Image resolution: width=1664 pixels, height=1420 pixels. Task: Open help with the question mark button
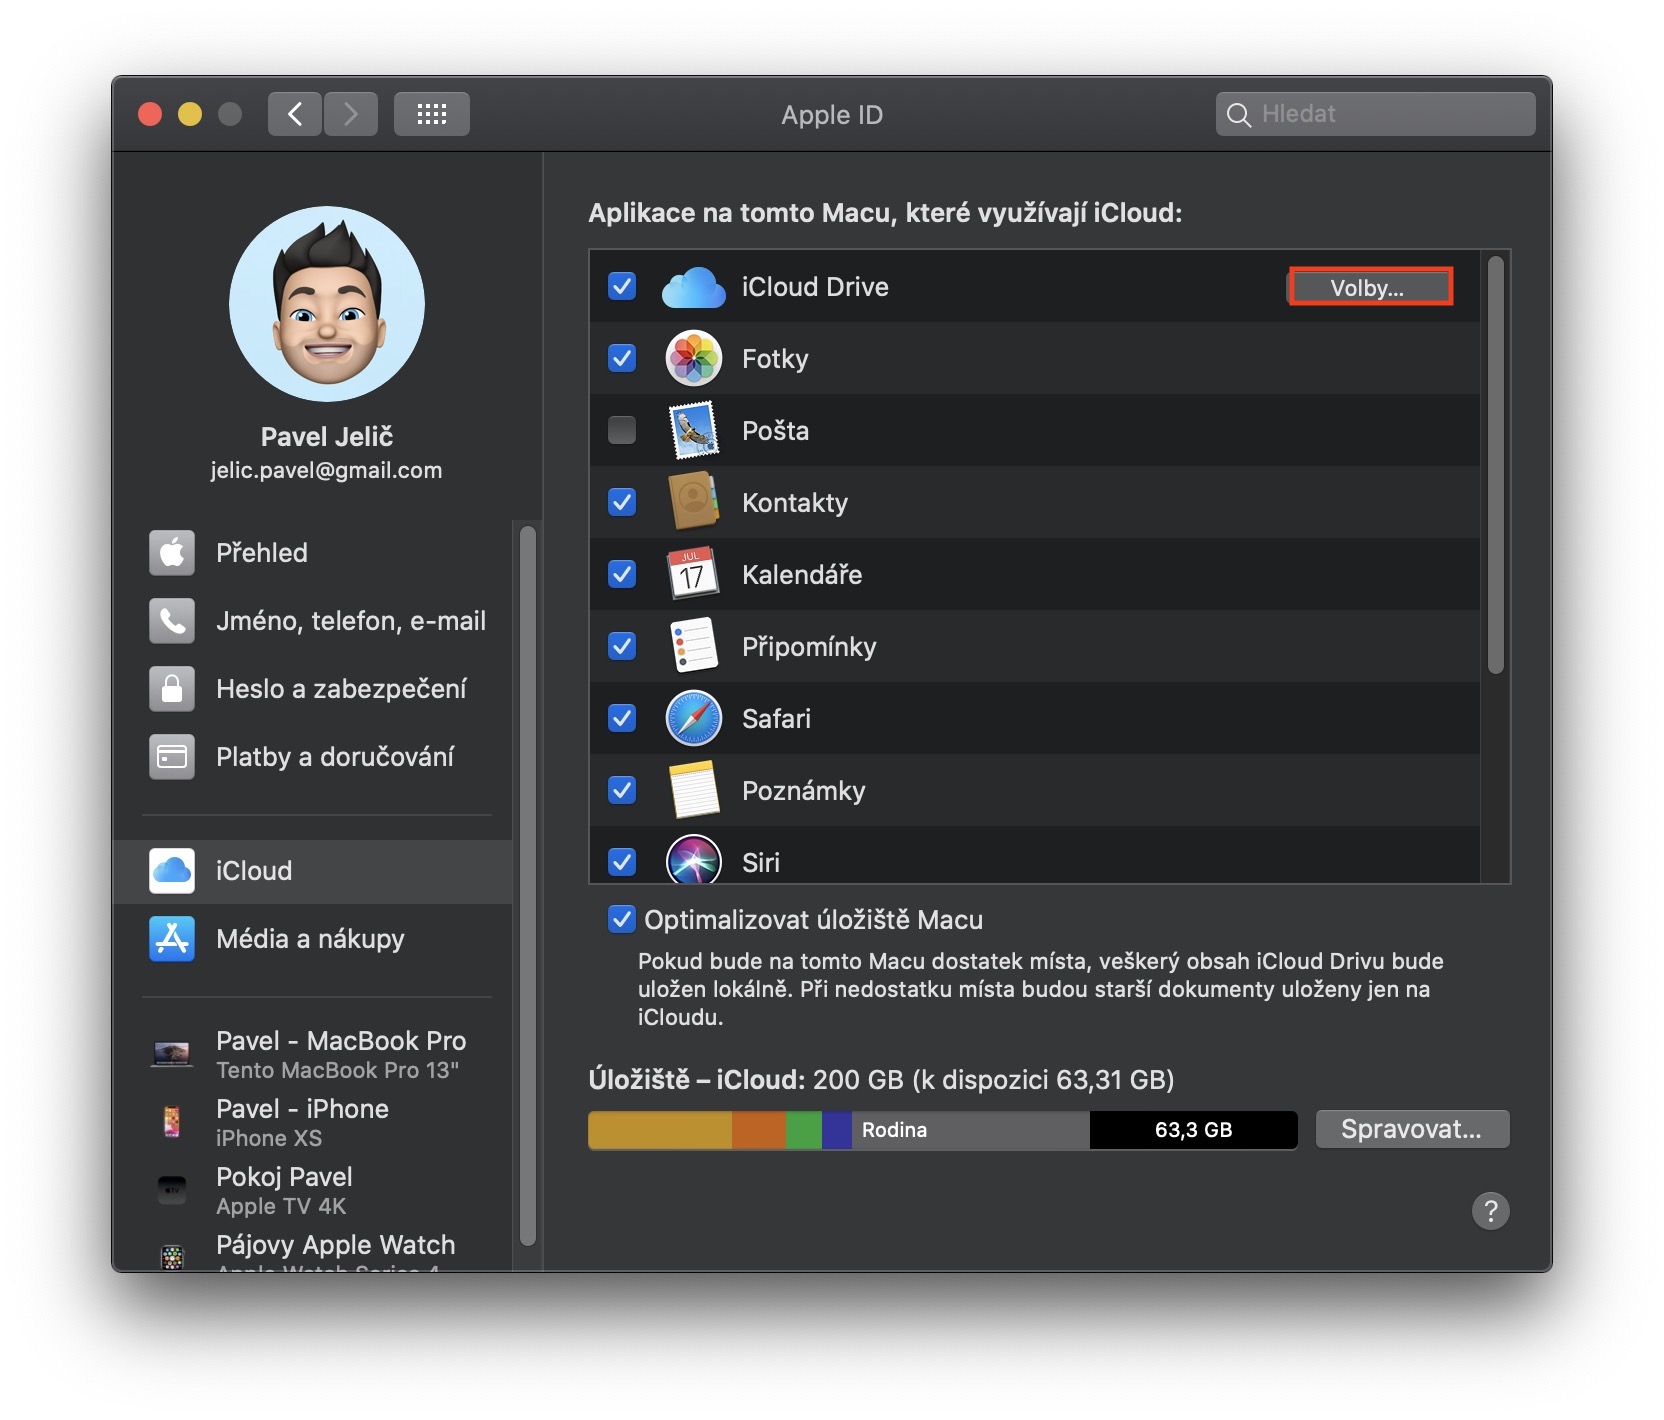1491,1211
